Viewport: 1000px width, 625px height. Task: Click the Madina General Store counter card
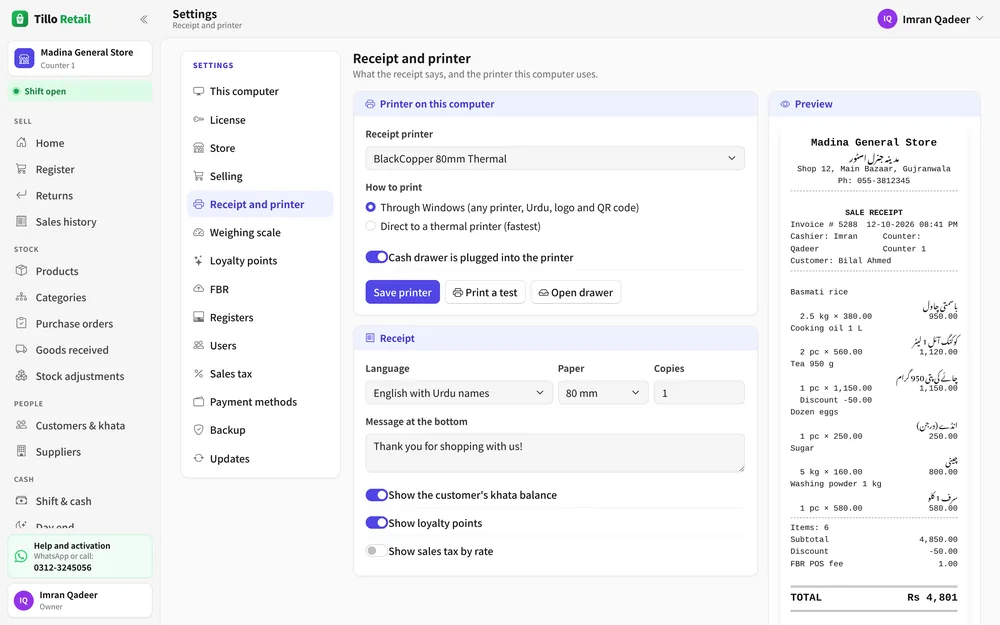tap(80, 58)
